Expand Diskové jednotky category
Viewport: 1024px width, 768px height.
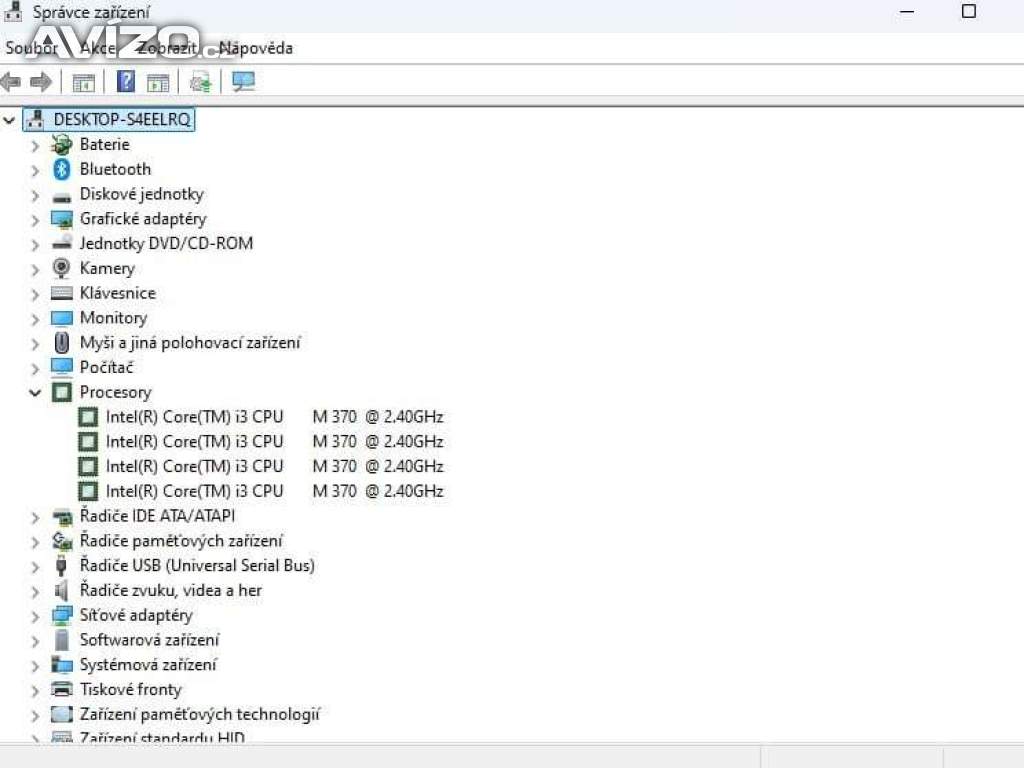35,195
